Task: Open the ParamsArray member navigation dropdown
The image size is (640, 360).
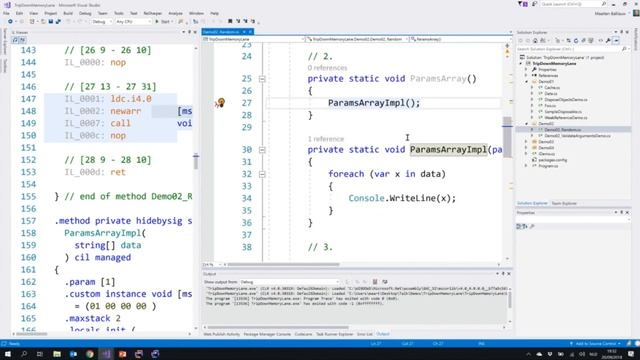Action: (x=460, y=39)
